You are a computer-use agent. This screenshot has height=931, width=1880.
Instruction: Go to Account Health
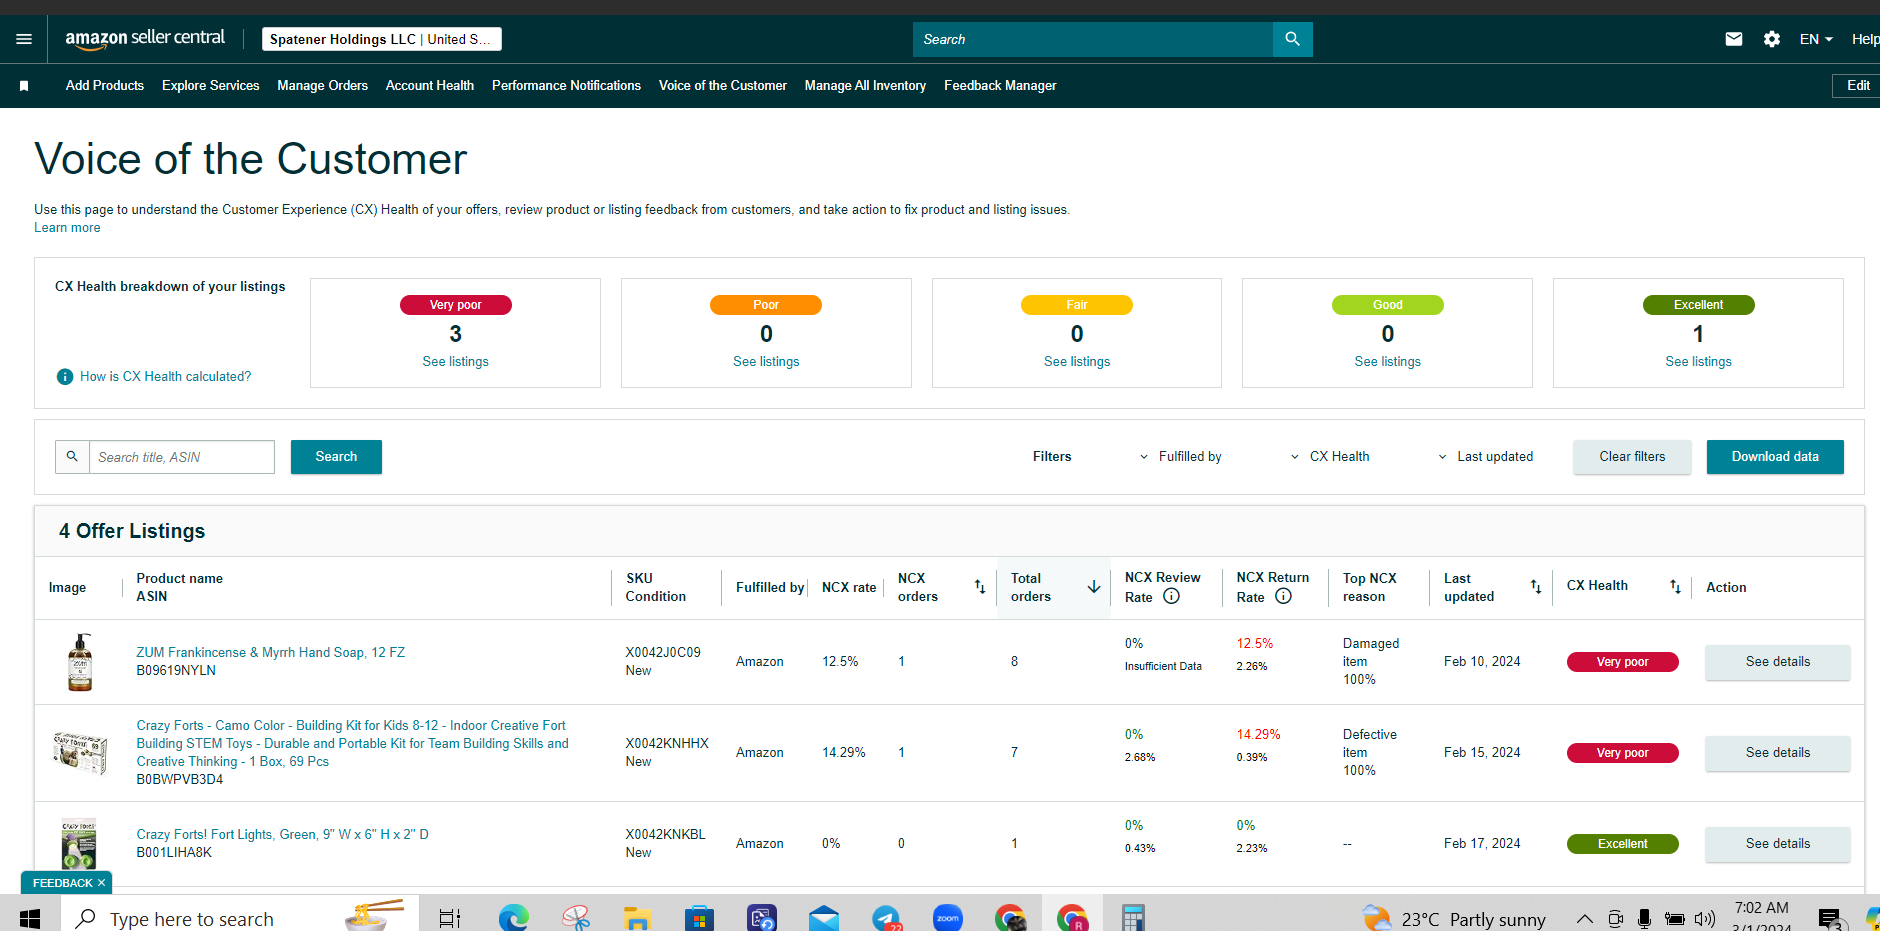[x=430, y=86]
